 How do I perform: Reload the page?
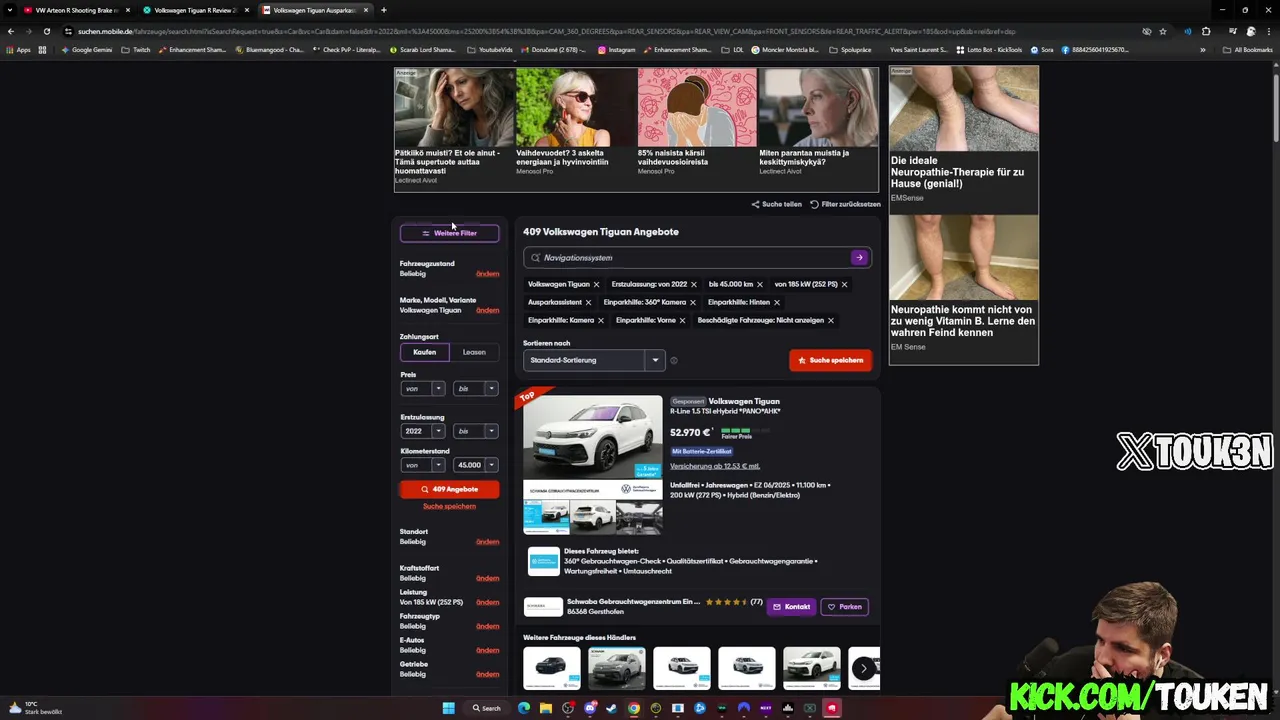(46, 31)
